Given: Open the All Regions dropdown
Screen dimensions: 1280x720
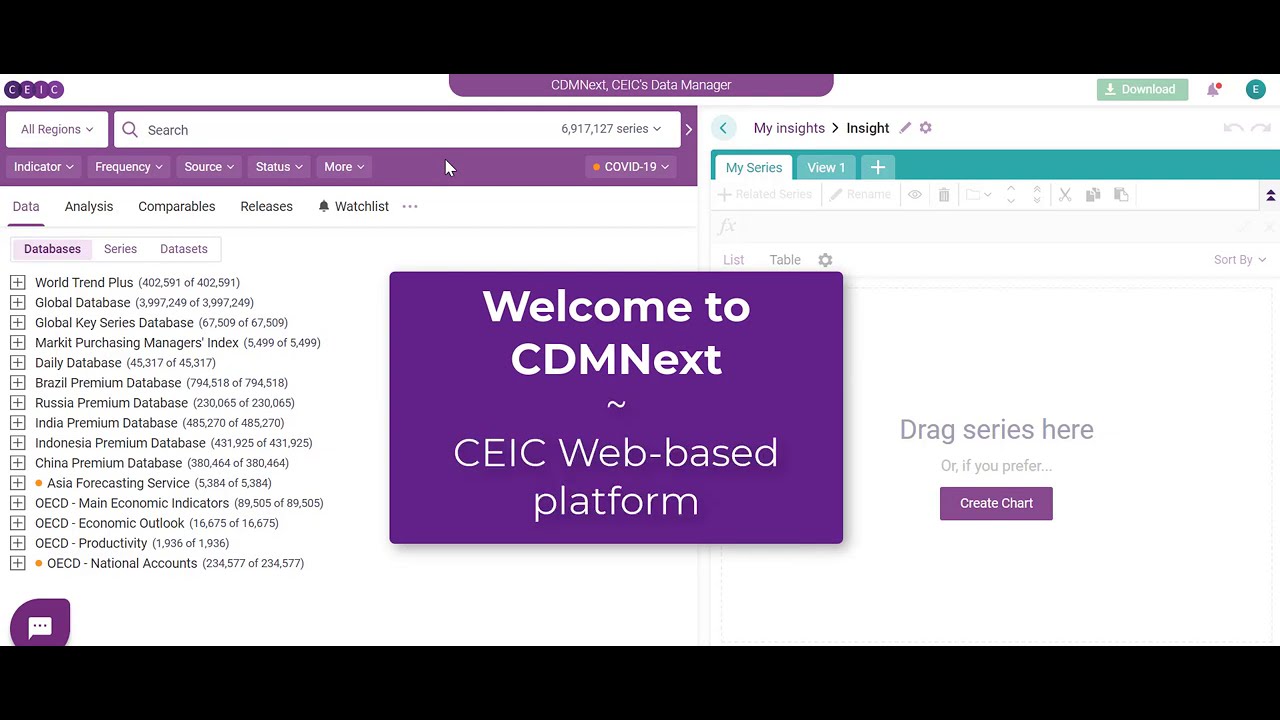Looking at the screenshot, I should (x=57, y=129).
